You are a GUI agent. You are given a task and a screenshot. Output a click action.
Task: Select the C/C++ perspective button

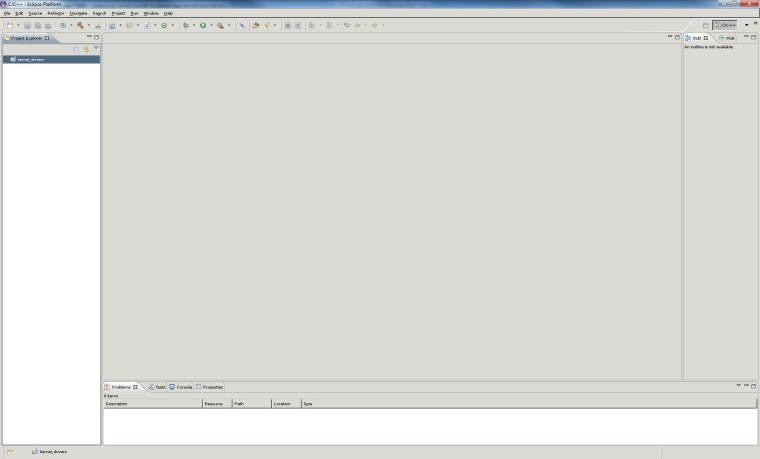click(x=725, y=25)
